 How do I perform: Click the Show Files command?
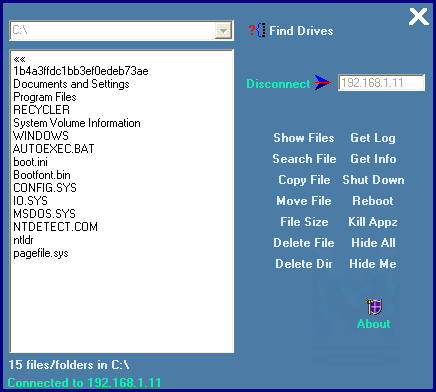[x=304, y=138]
